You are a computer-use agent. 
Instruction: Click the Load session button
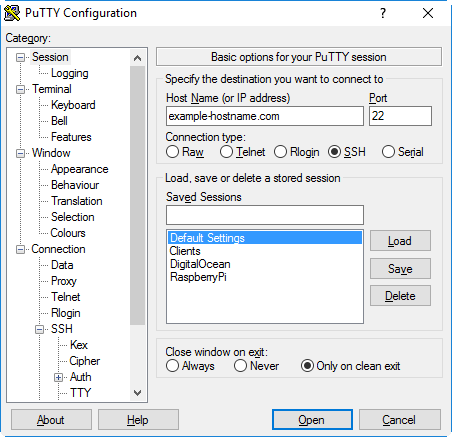400,241
